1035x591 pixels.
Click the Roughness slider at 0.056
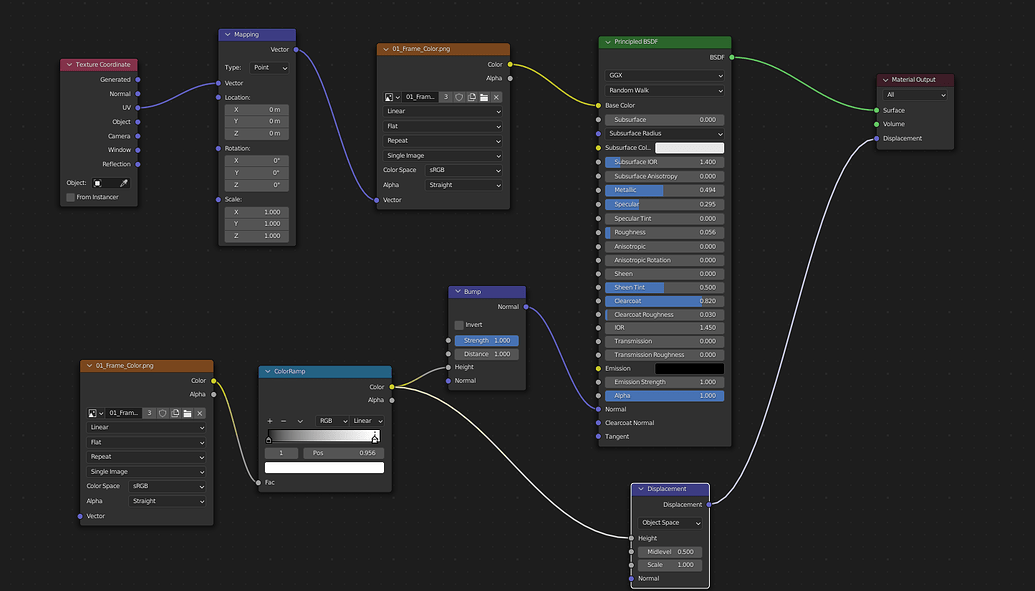coord(665,232)
